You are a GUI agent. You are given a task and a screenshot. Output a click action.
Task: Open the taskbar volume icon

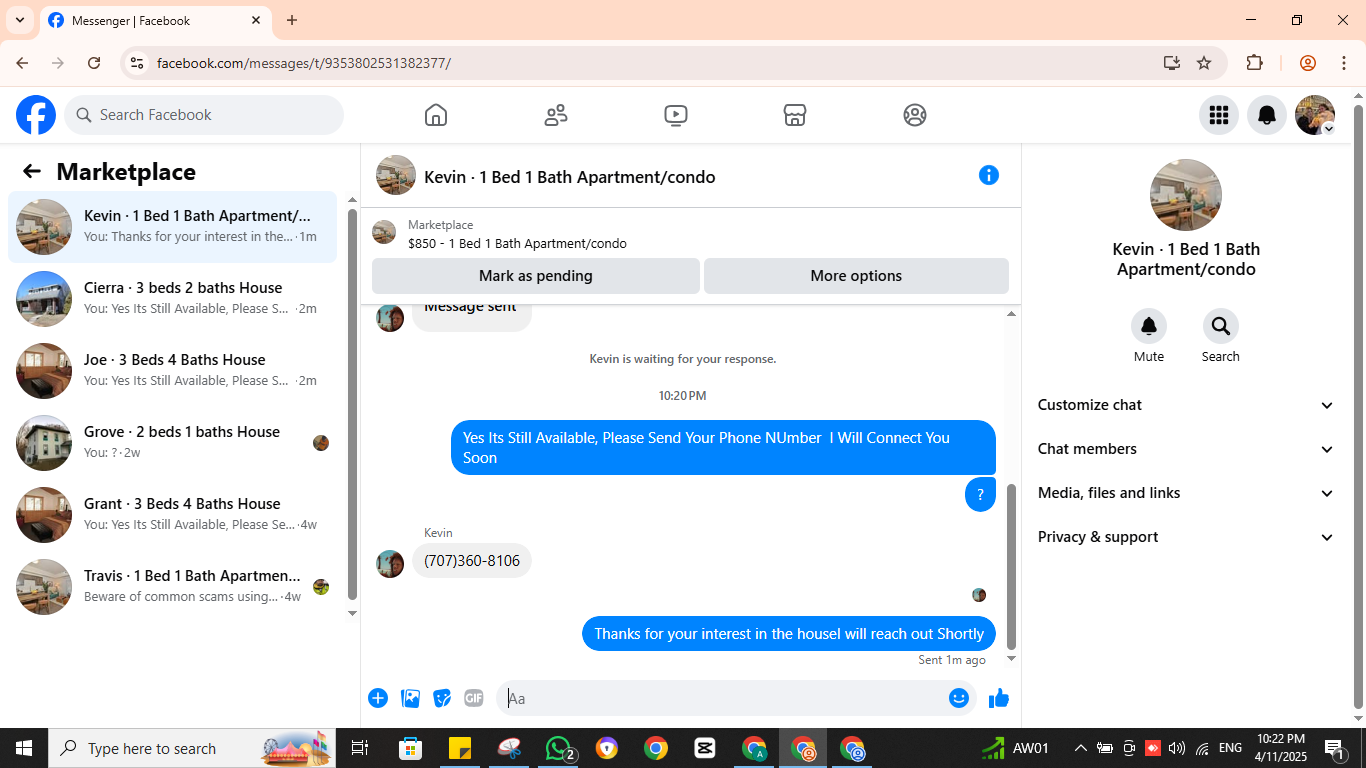(1177, 748)
